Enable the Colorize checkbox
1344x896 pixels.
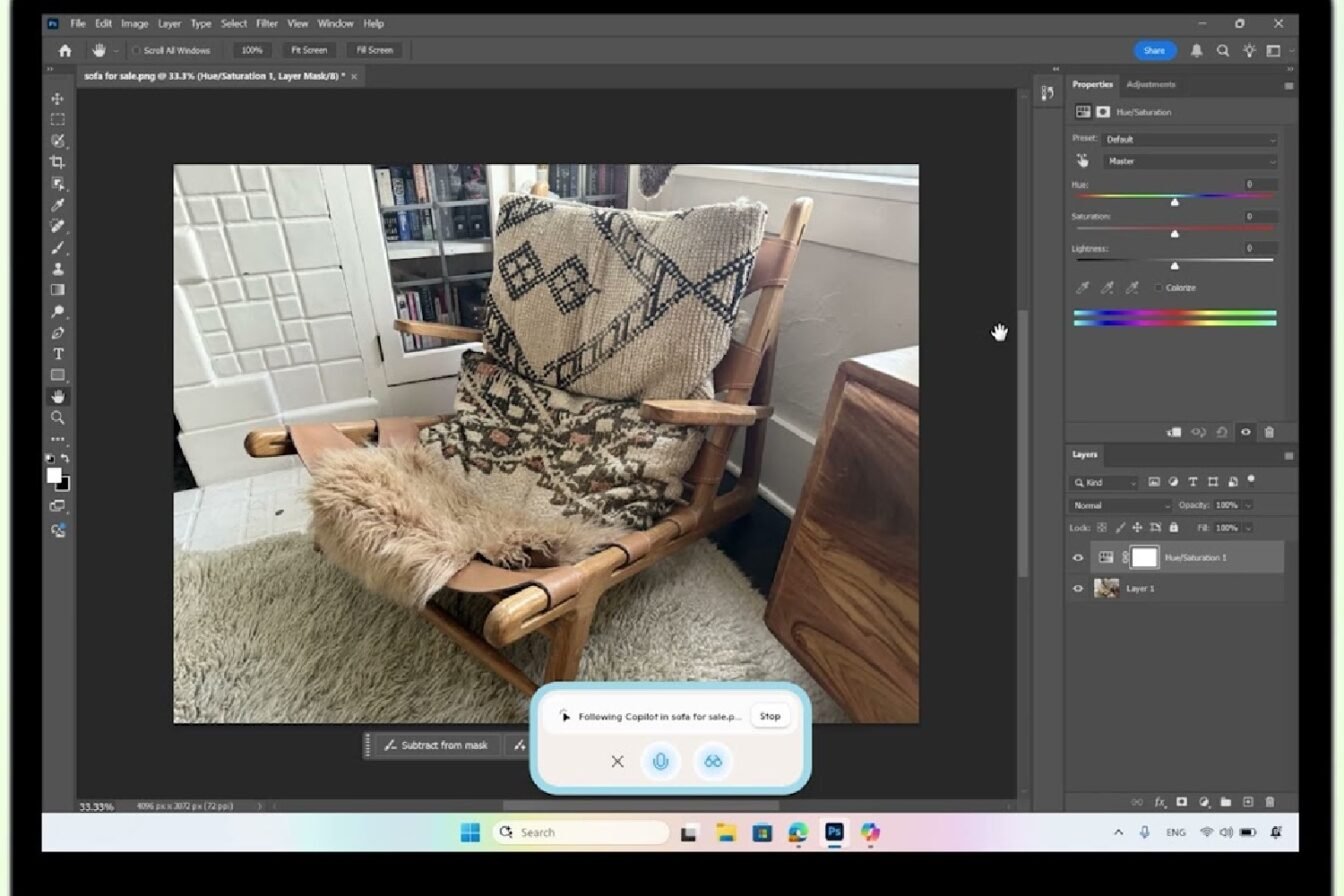pos(1159,288)
